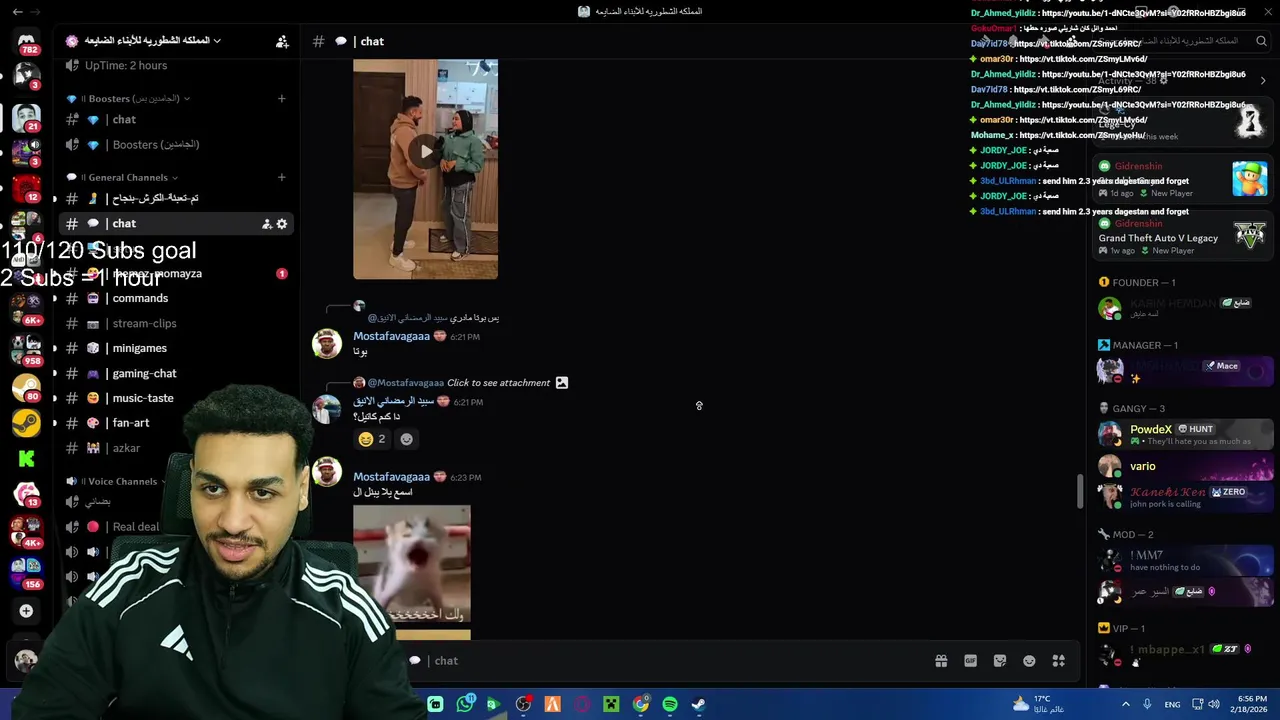Open the Boosters chat text channel
The height and width of the screenshot is (720, 1280).
click(175, 120)
